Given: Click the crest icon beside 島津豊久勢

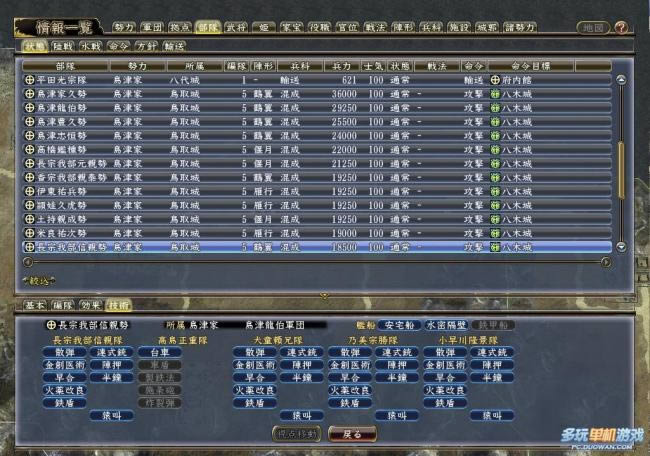Looking at the screenshot, I should pos(29,122).
